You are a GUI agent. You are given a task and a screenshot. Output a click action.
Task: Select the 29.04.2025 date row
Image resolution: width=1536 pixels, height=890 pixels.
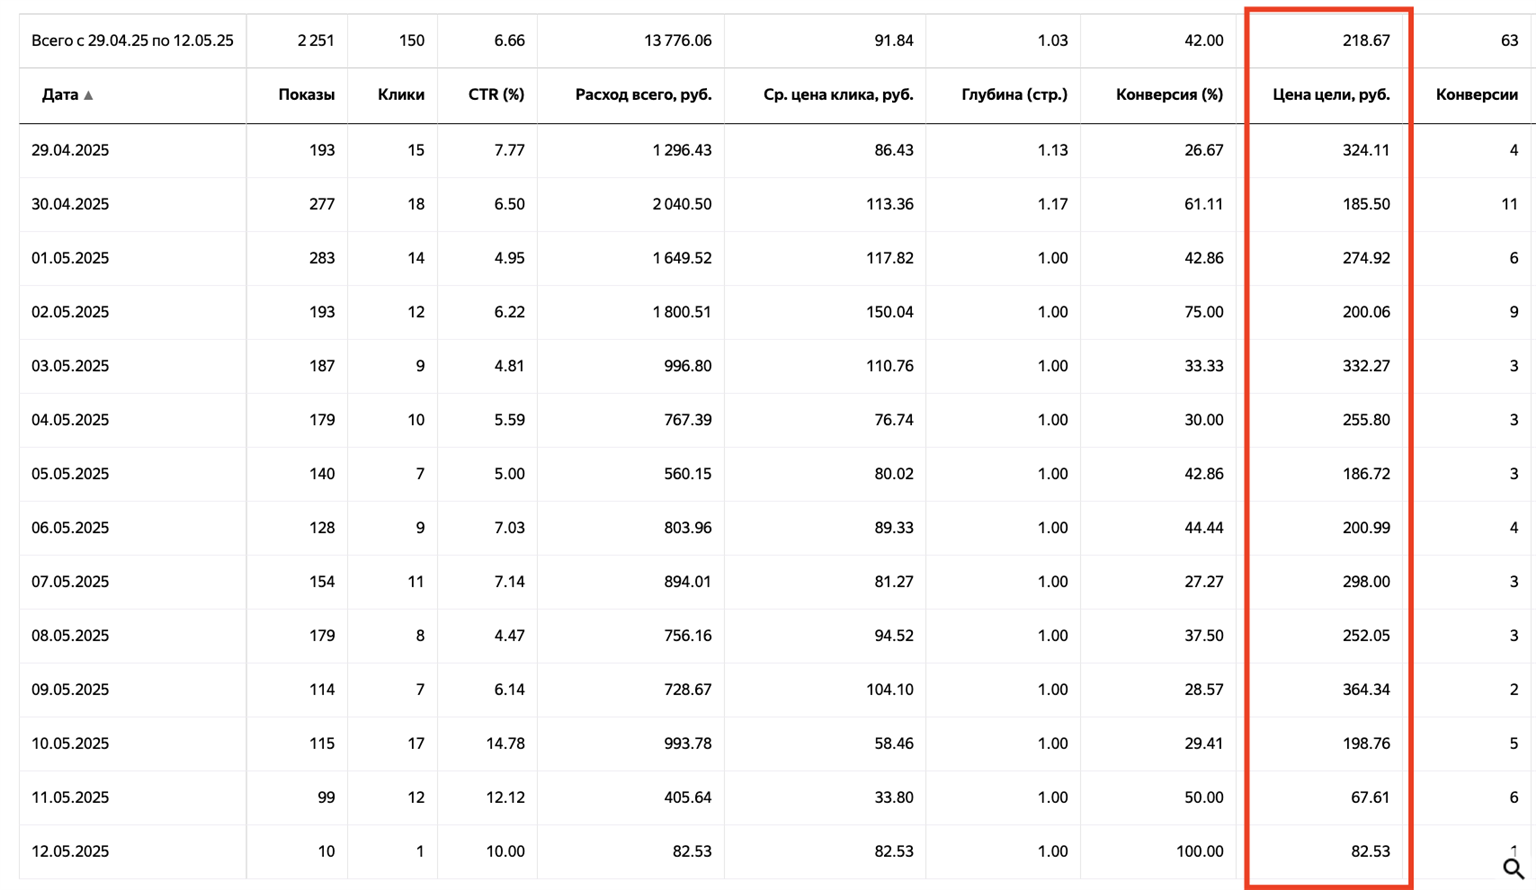[x=777, y=150]
